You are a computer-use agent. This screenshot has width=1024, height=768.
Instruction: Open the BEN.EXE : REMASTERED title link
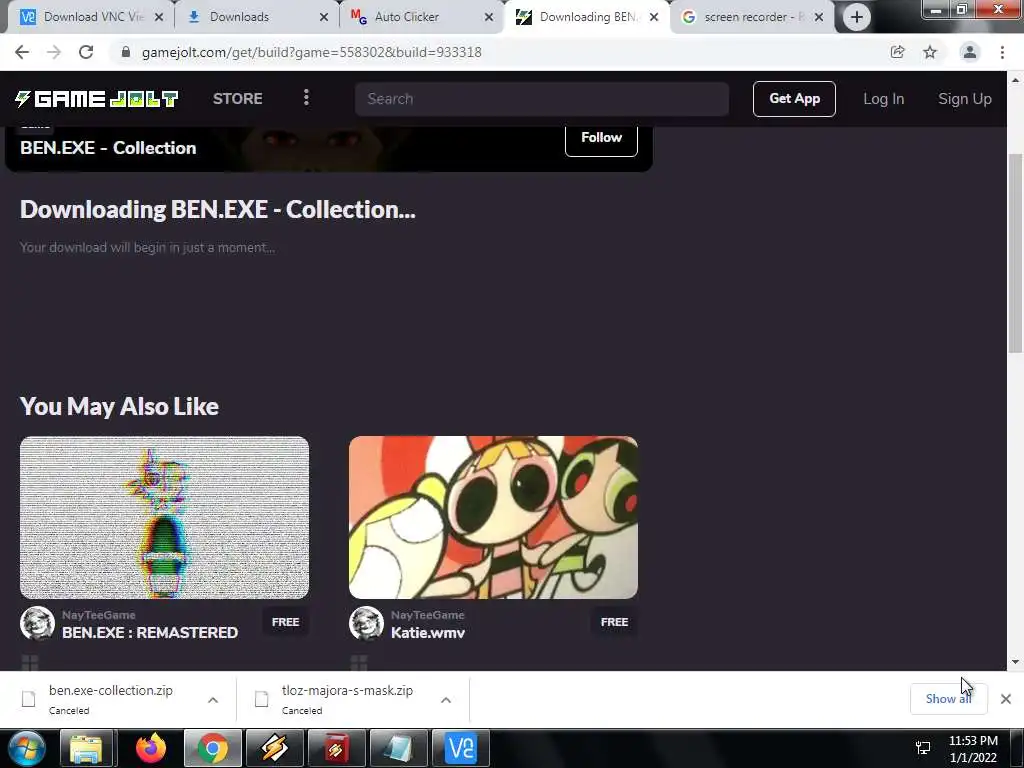point(150,632)
